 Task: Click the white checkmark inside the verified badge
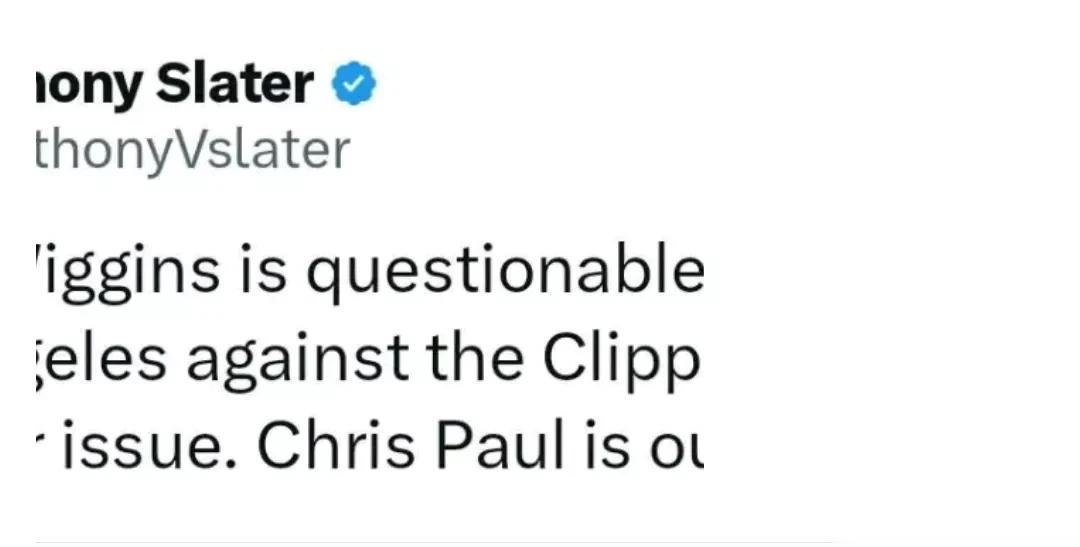(354, 84)
